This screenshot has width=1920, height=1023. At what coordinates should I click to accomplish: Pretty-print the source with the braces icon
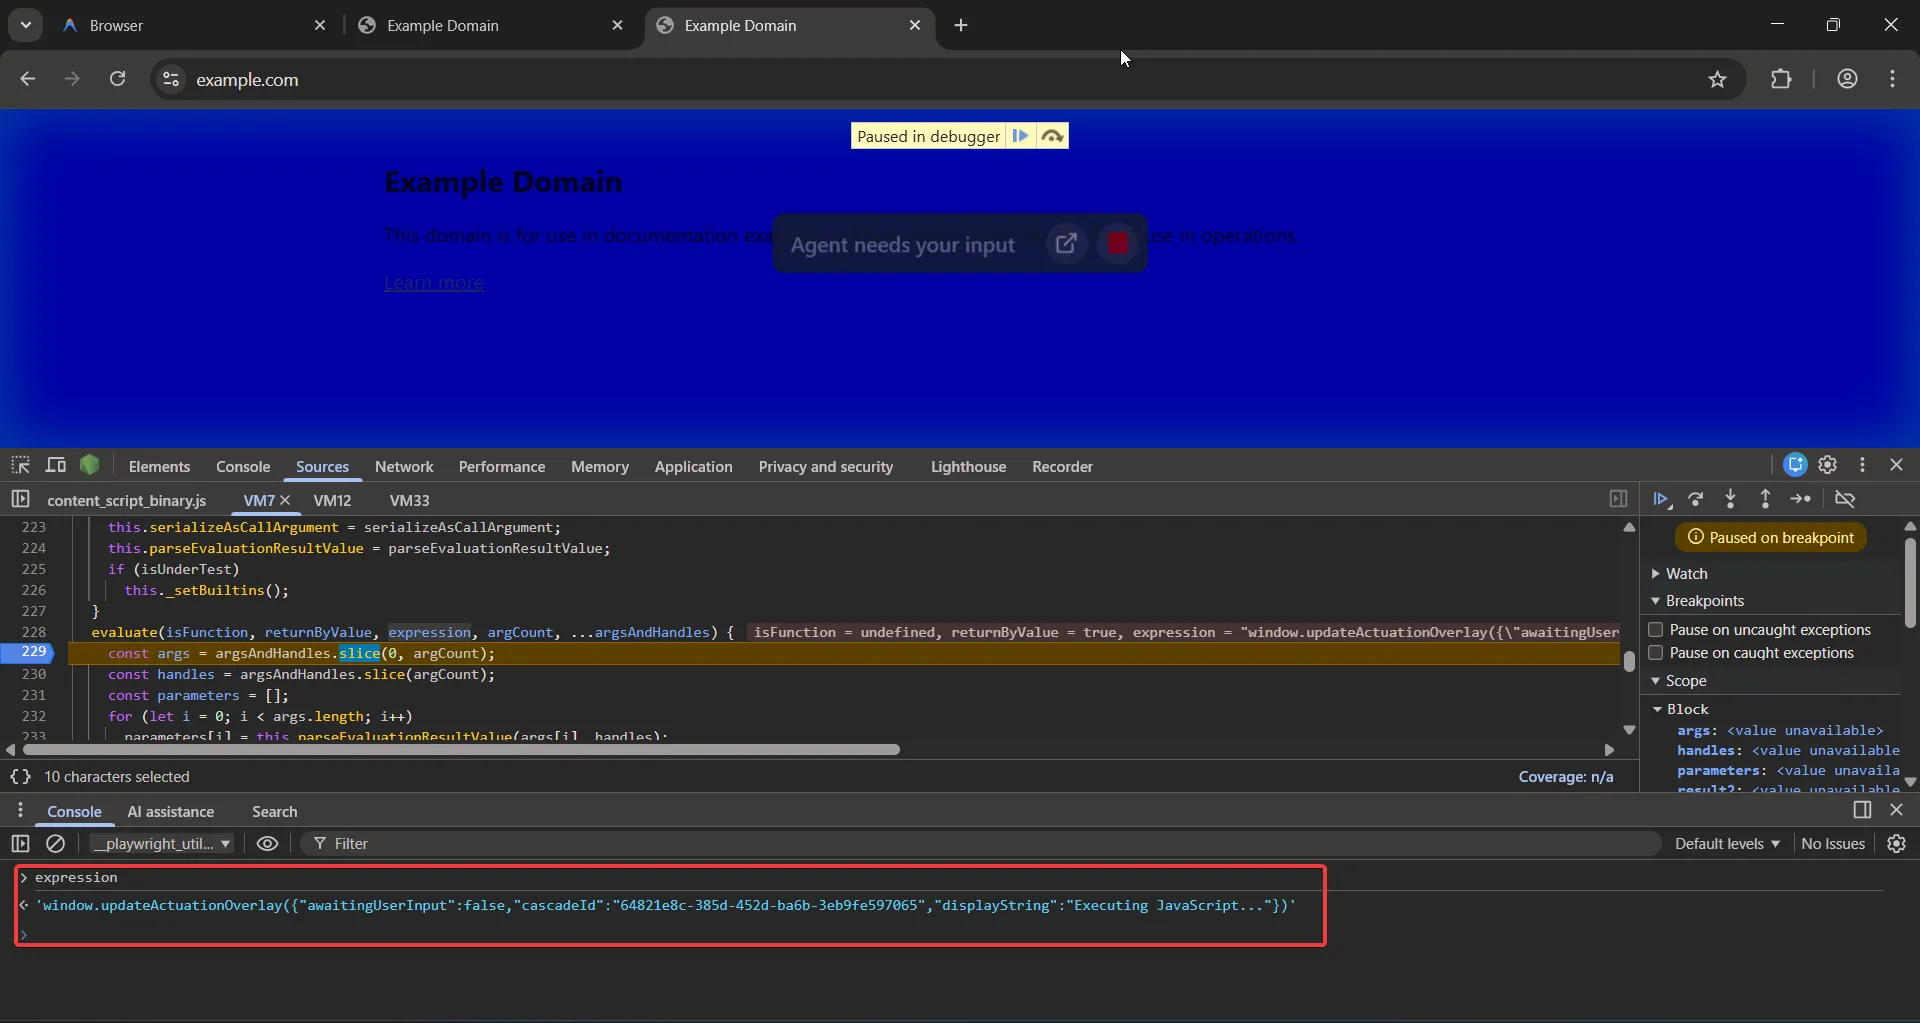pos(20,777)
